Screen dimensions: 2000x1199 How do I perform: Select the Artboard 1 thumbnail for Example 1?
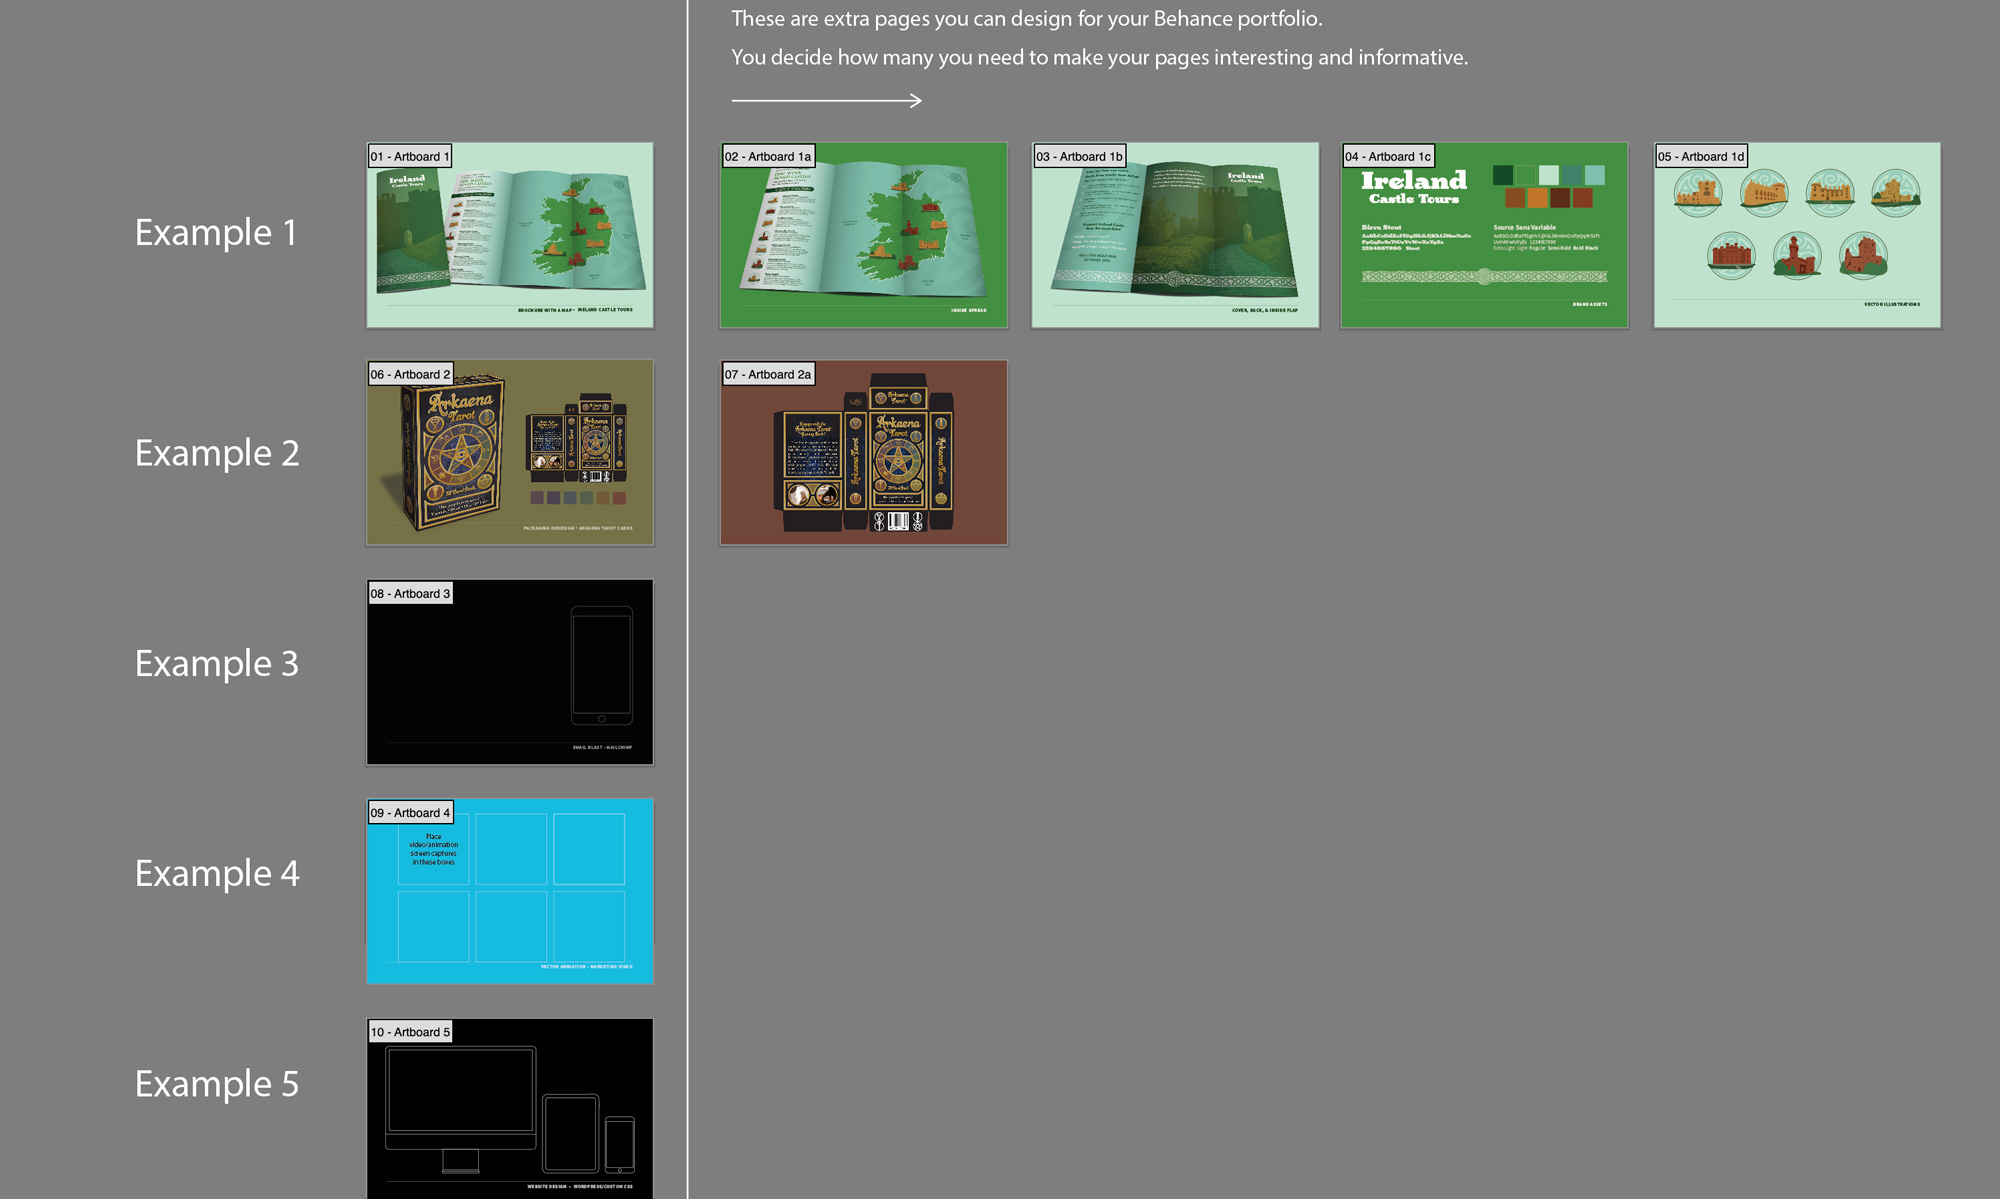(x=509, y=235)
